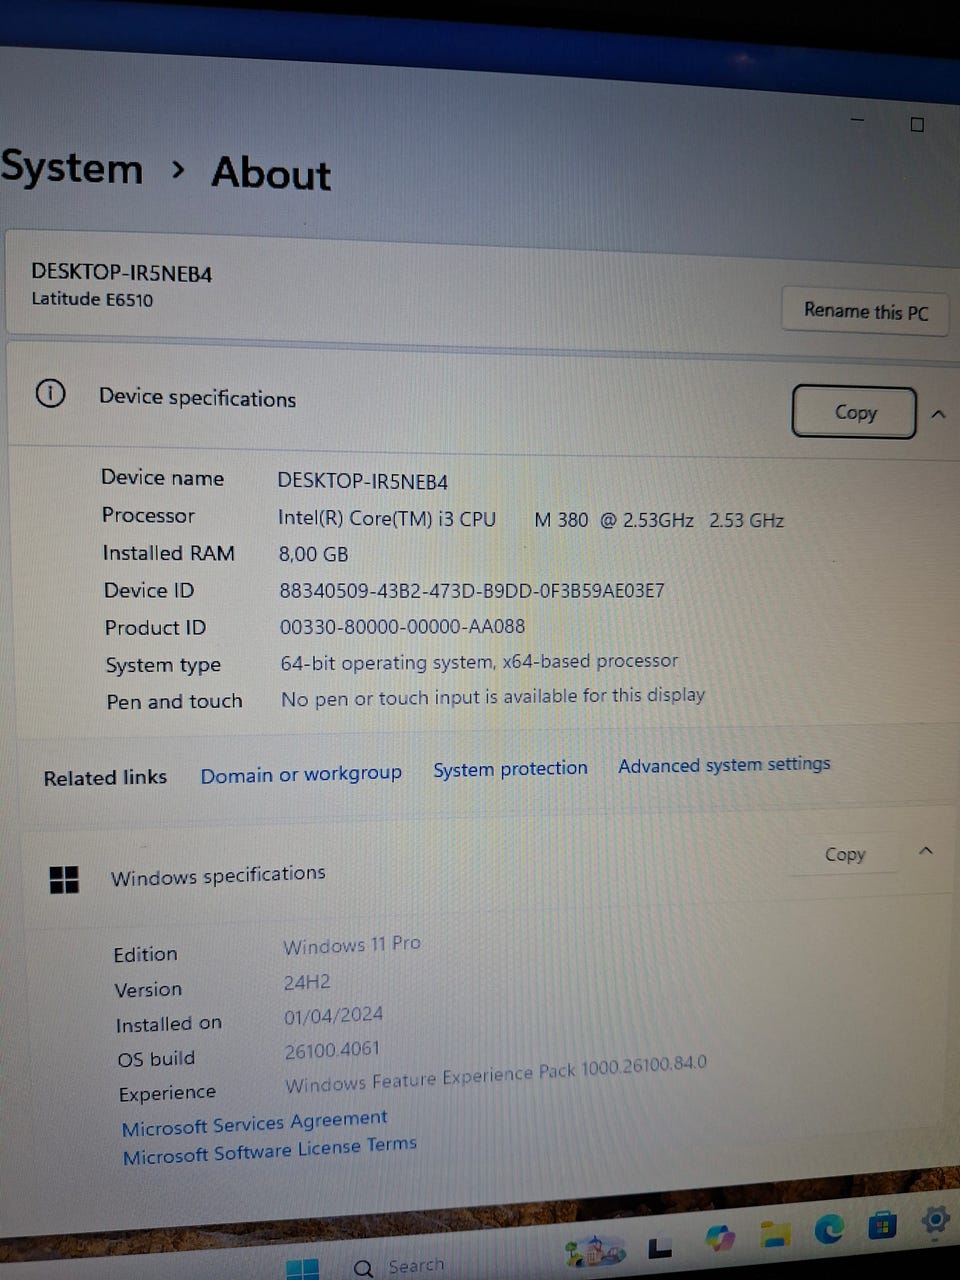Select the Device ID value 88340509-43B2
Image resolution: width=960 pixels, height=1280 pixels.
click(x=471, y=590)
